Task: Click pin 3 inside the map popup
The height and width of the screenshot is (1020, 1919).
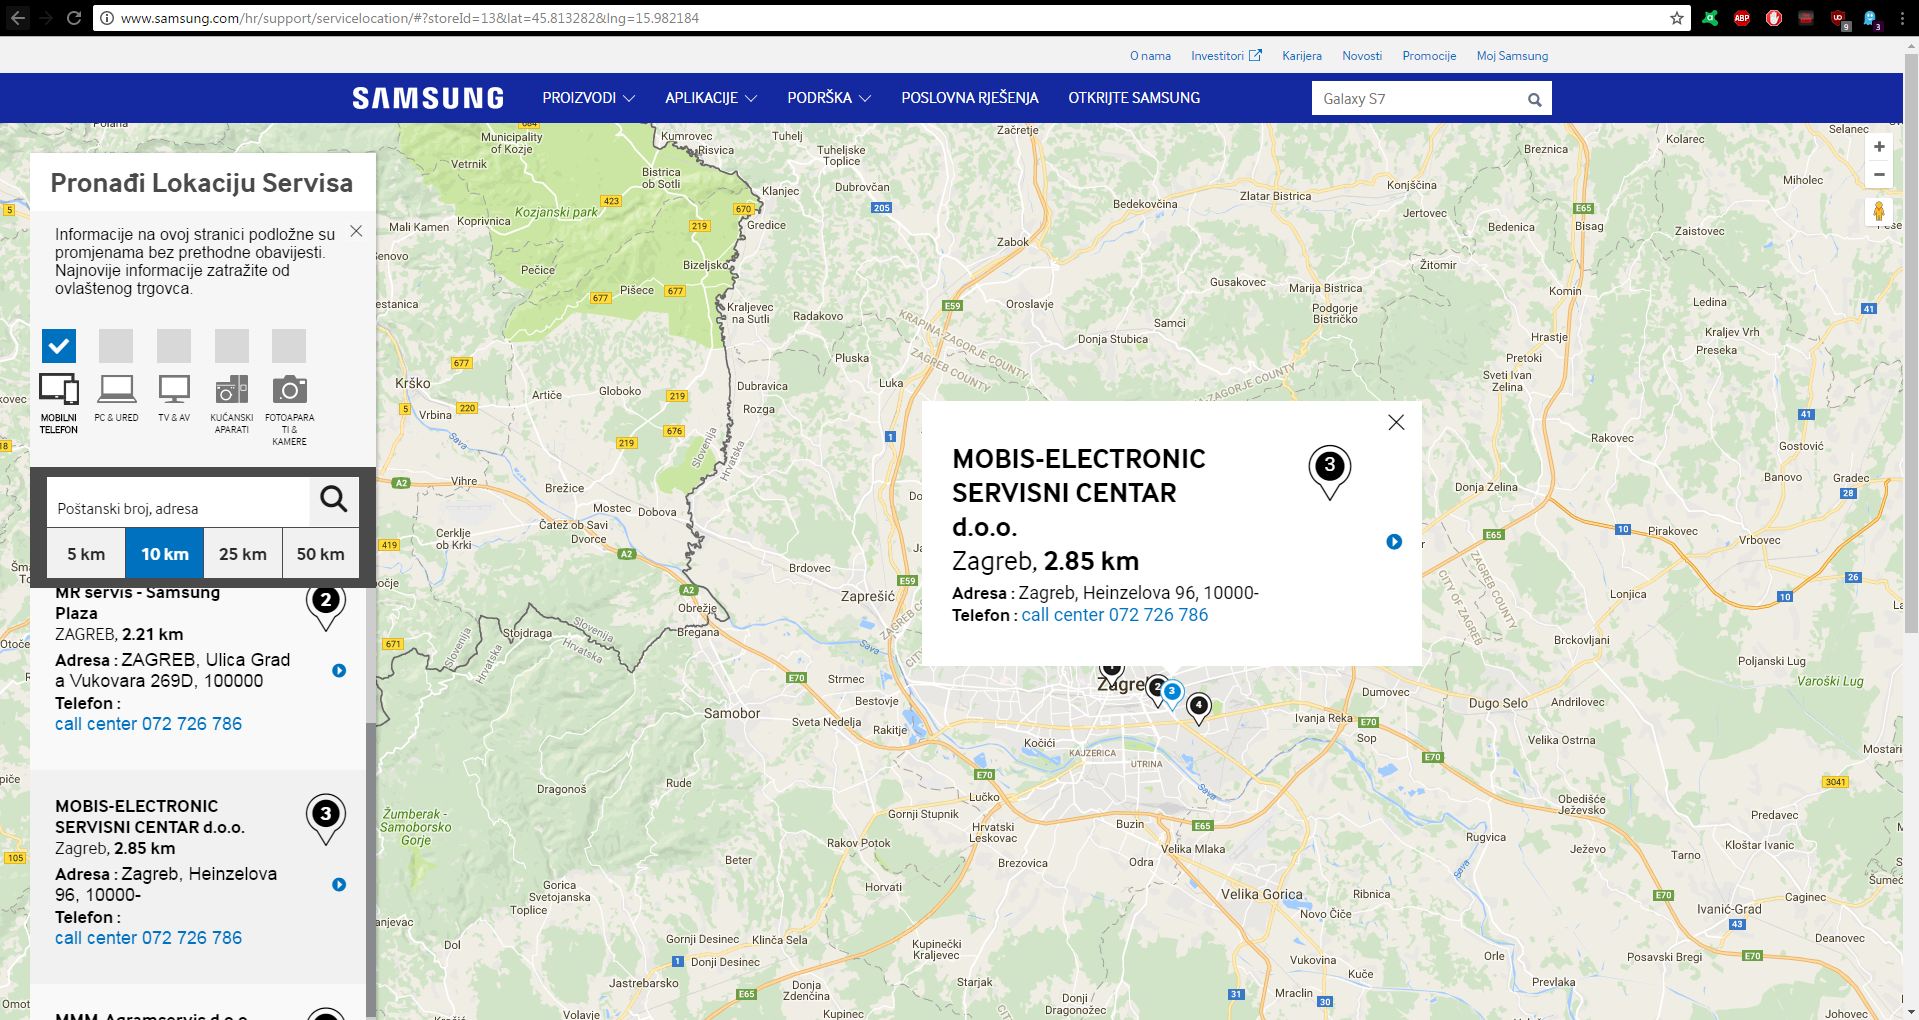Action: pyautogui.click(x=1329, y=472)
